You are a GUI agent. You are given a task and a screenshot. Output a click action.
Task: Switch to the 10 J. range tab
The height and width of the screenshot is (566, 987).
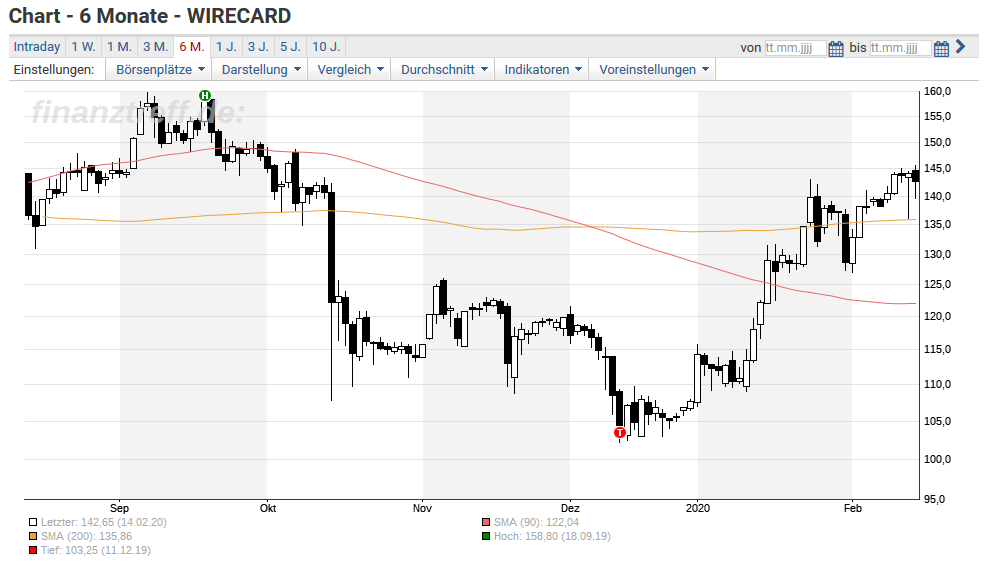click(326, 47)
